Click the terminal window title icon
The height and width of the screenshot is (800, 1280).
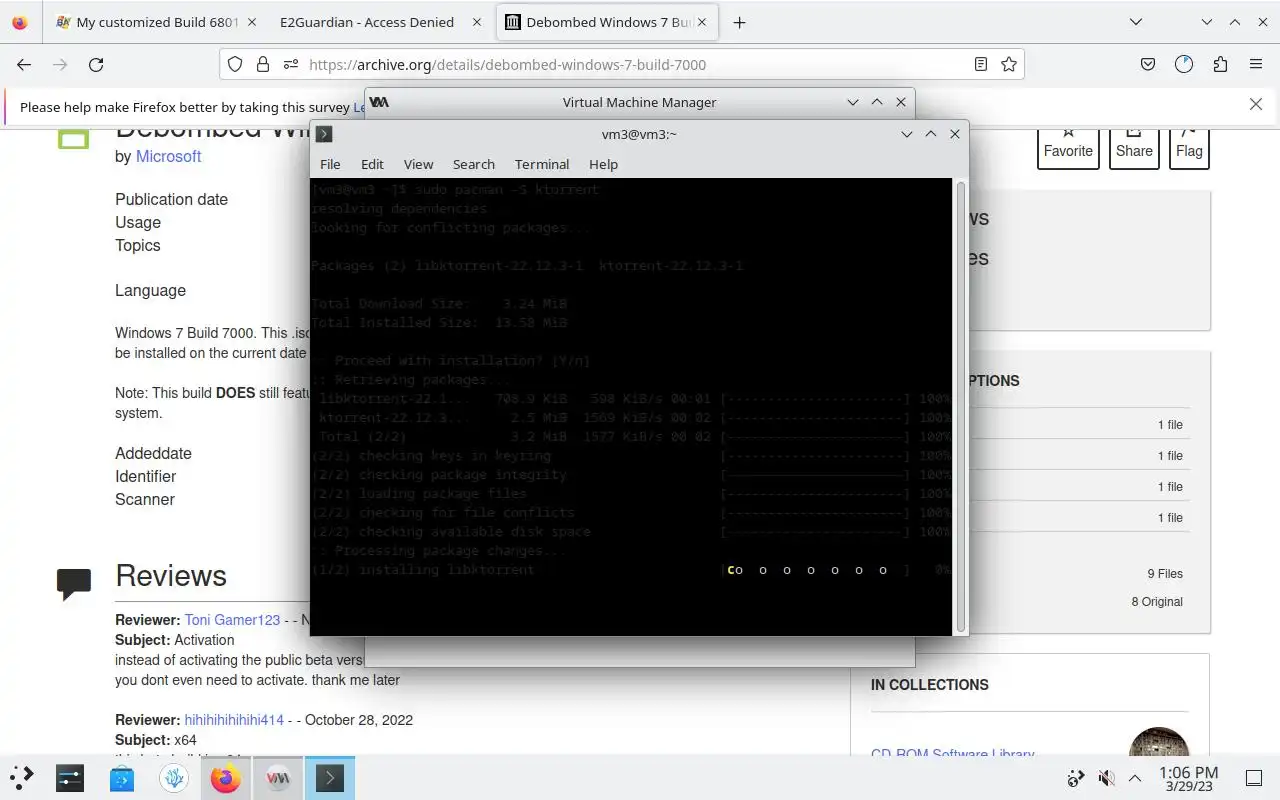[324, 134]
